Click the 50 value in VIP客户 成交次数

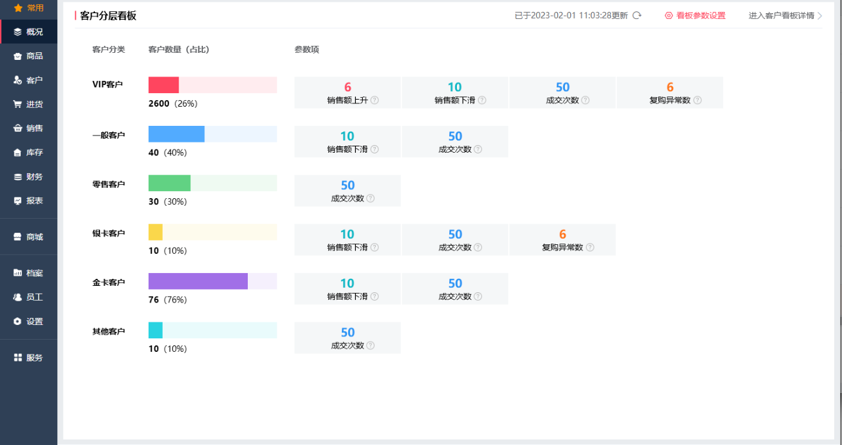[x=562, y=87]
